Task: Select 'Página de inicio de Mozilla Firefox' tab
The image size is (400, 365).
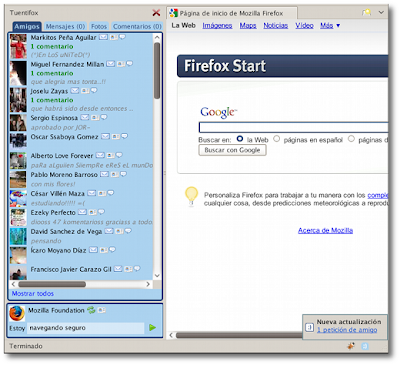Action: pyautogui.click(x=232, y=13)
